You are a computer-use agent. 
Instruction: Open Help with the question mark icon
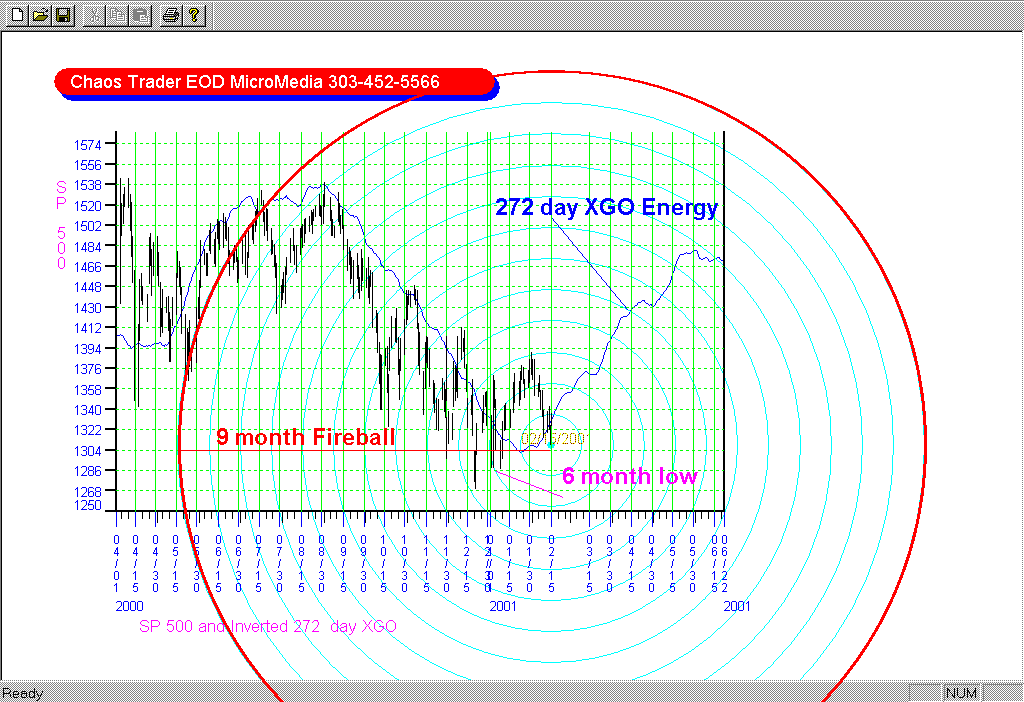(194, 14)
